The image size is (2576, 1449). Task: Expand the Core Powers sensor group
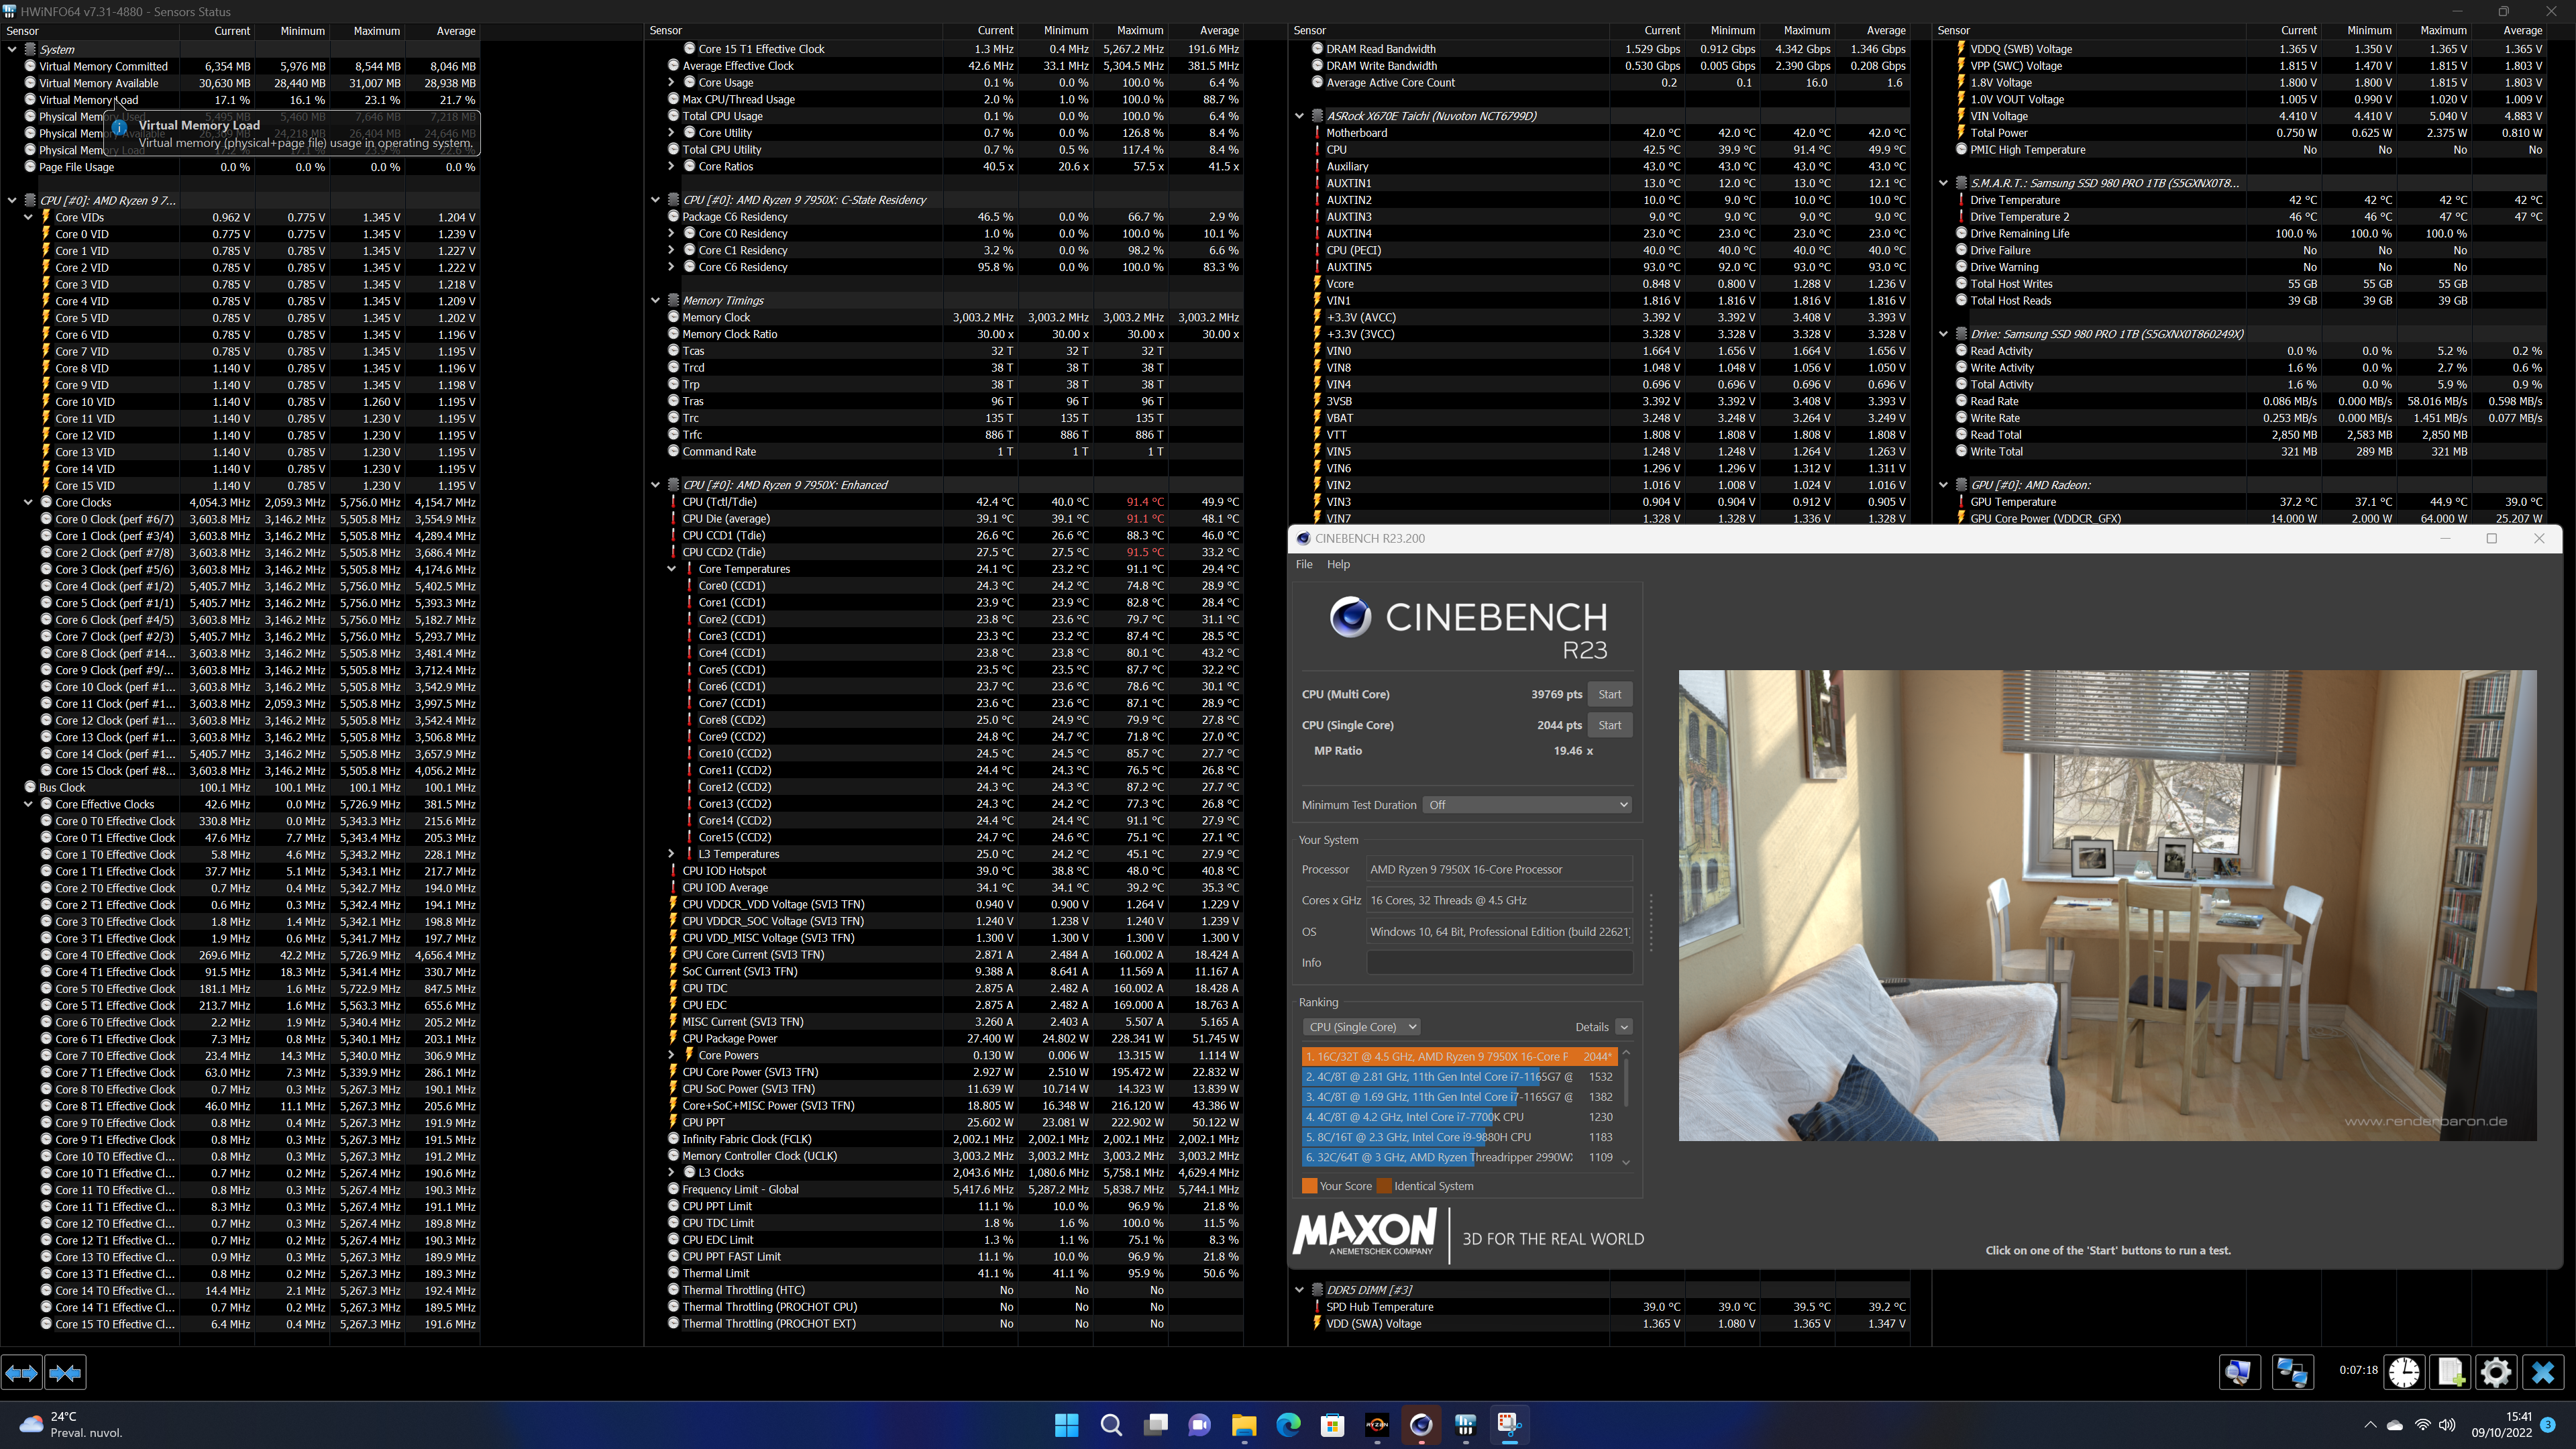tap(672, 1055)
